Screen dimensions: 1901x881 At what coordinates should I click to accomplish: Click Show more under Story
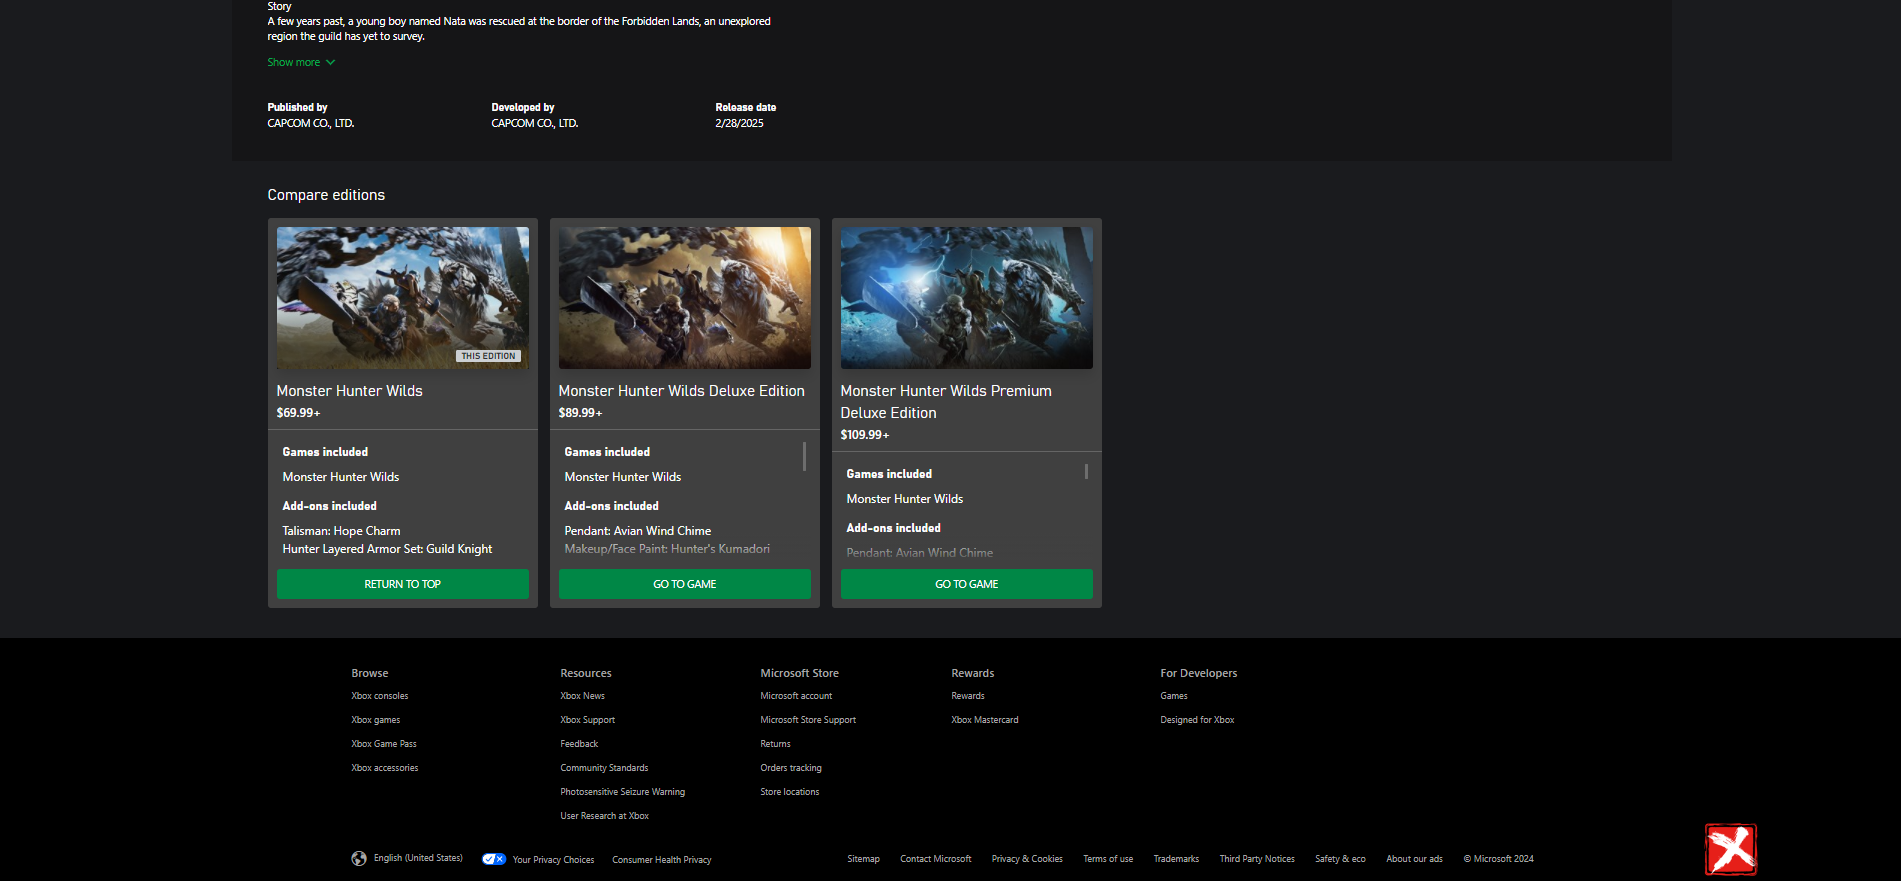click(x=301, y=62)
